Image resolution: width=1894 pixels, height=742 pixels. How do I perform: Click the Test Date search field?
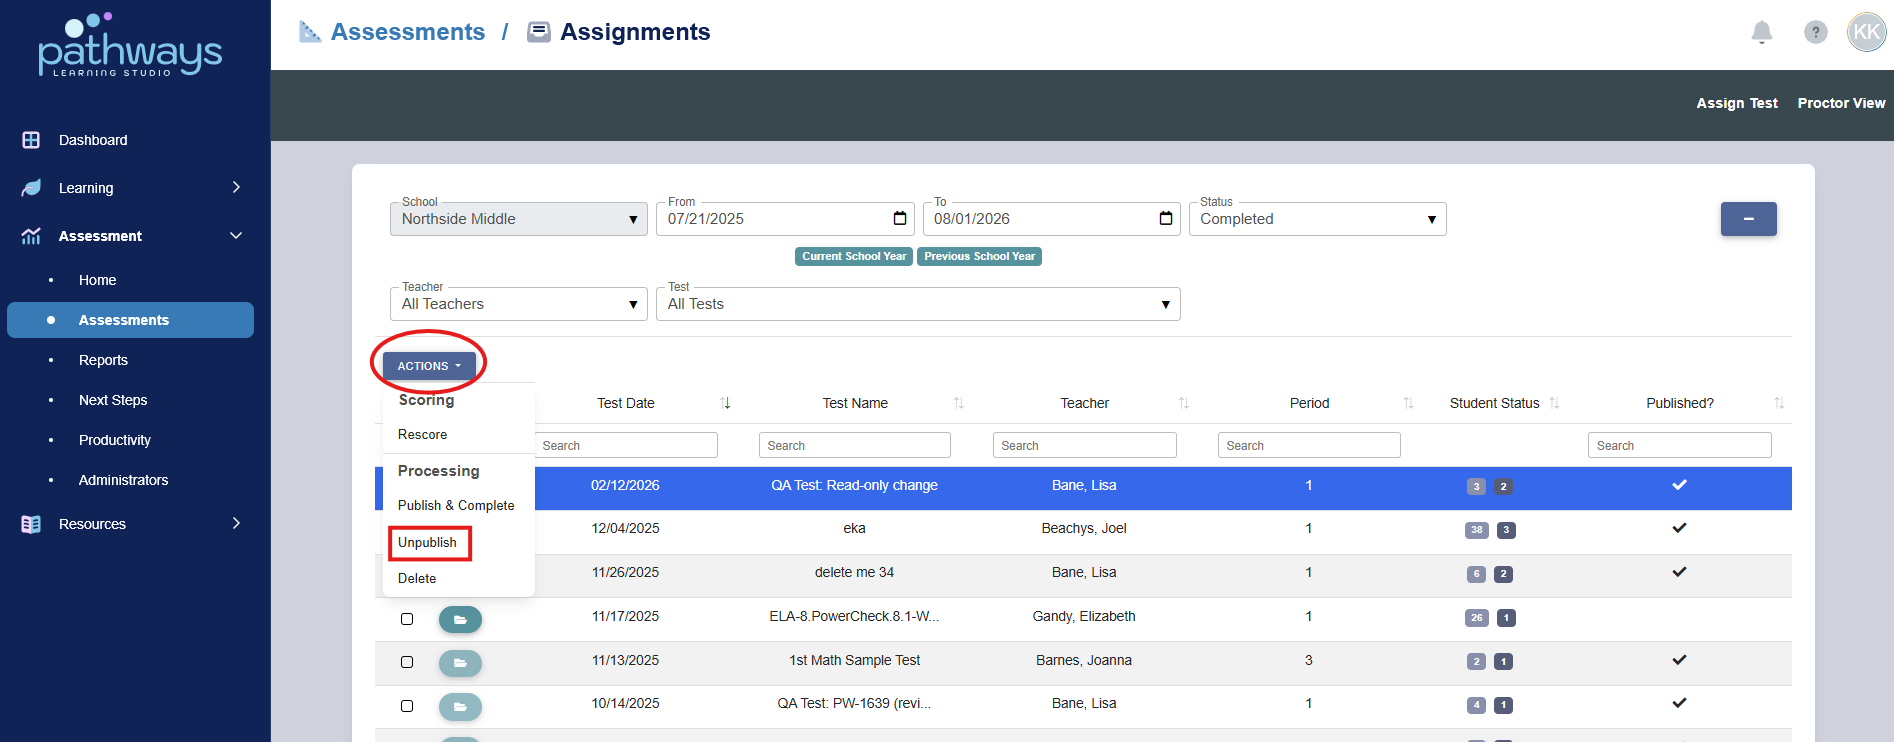click(x=626, y=445)
